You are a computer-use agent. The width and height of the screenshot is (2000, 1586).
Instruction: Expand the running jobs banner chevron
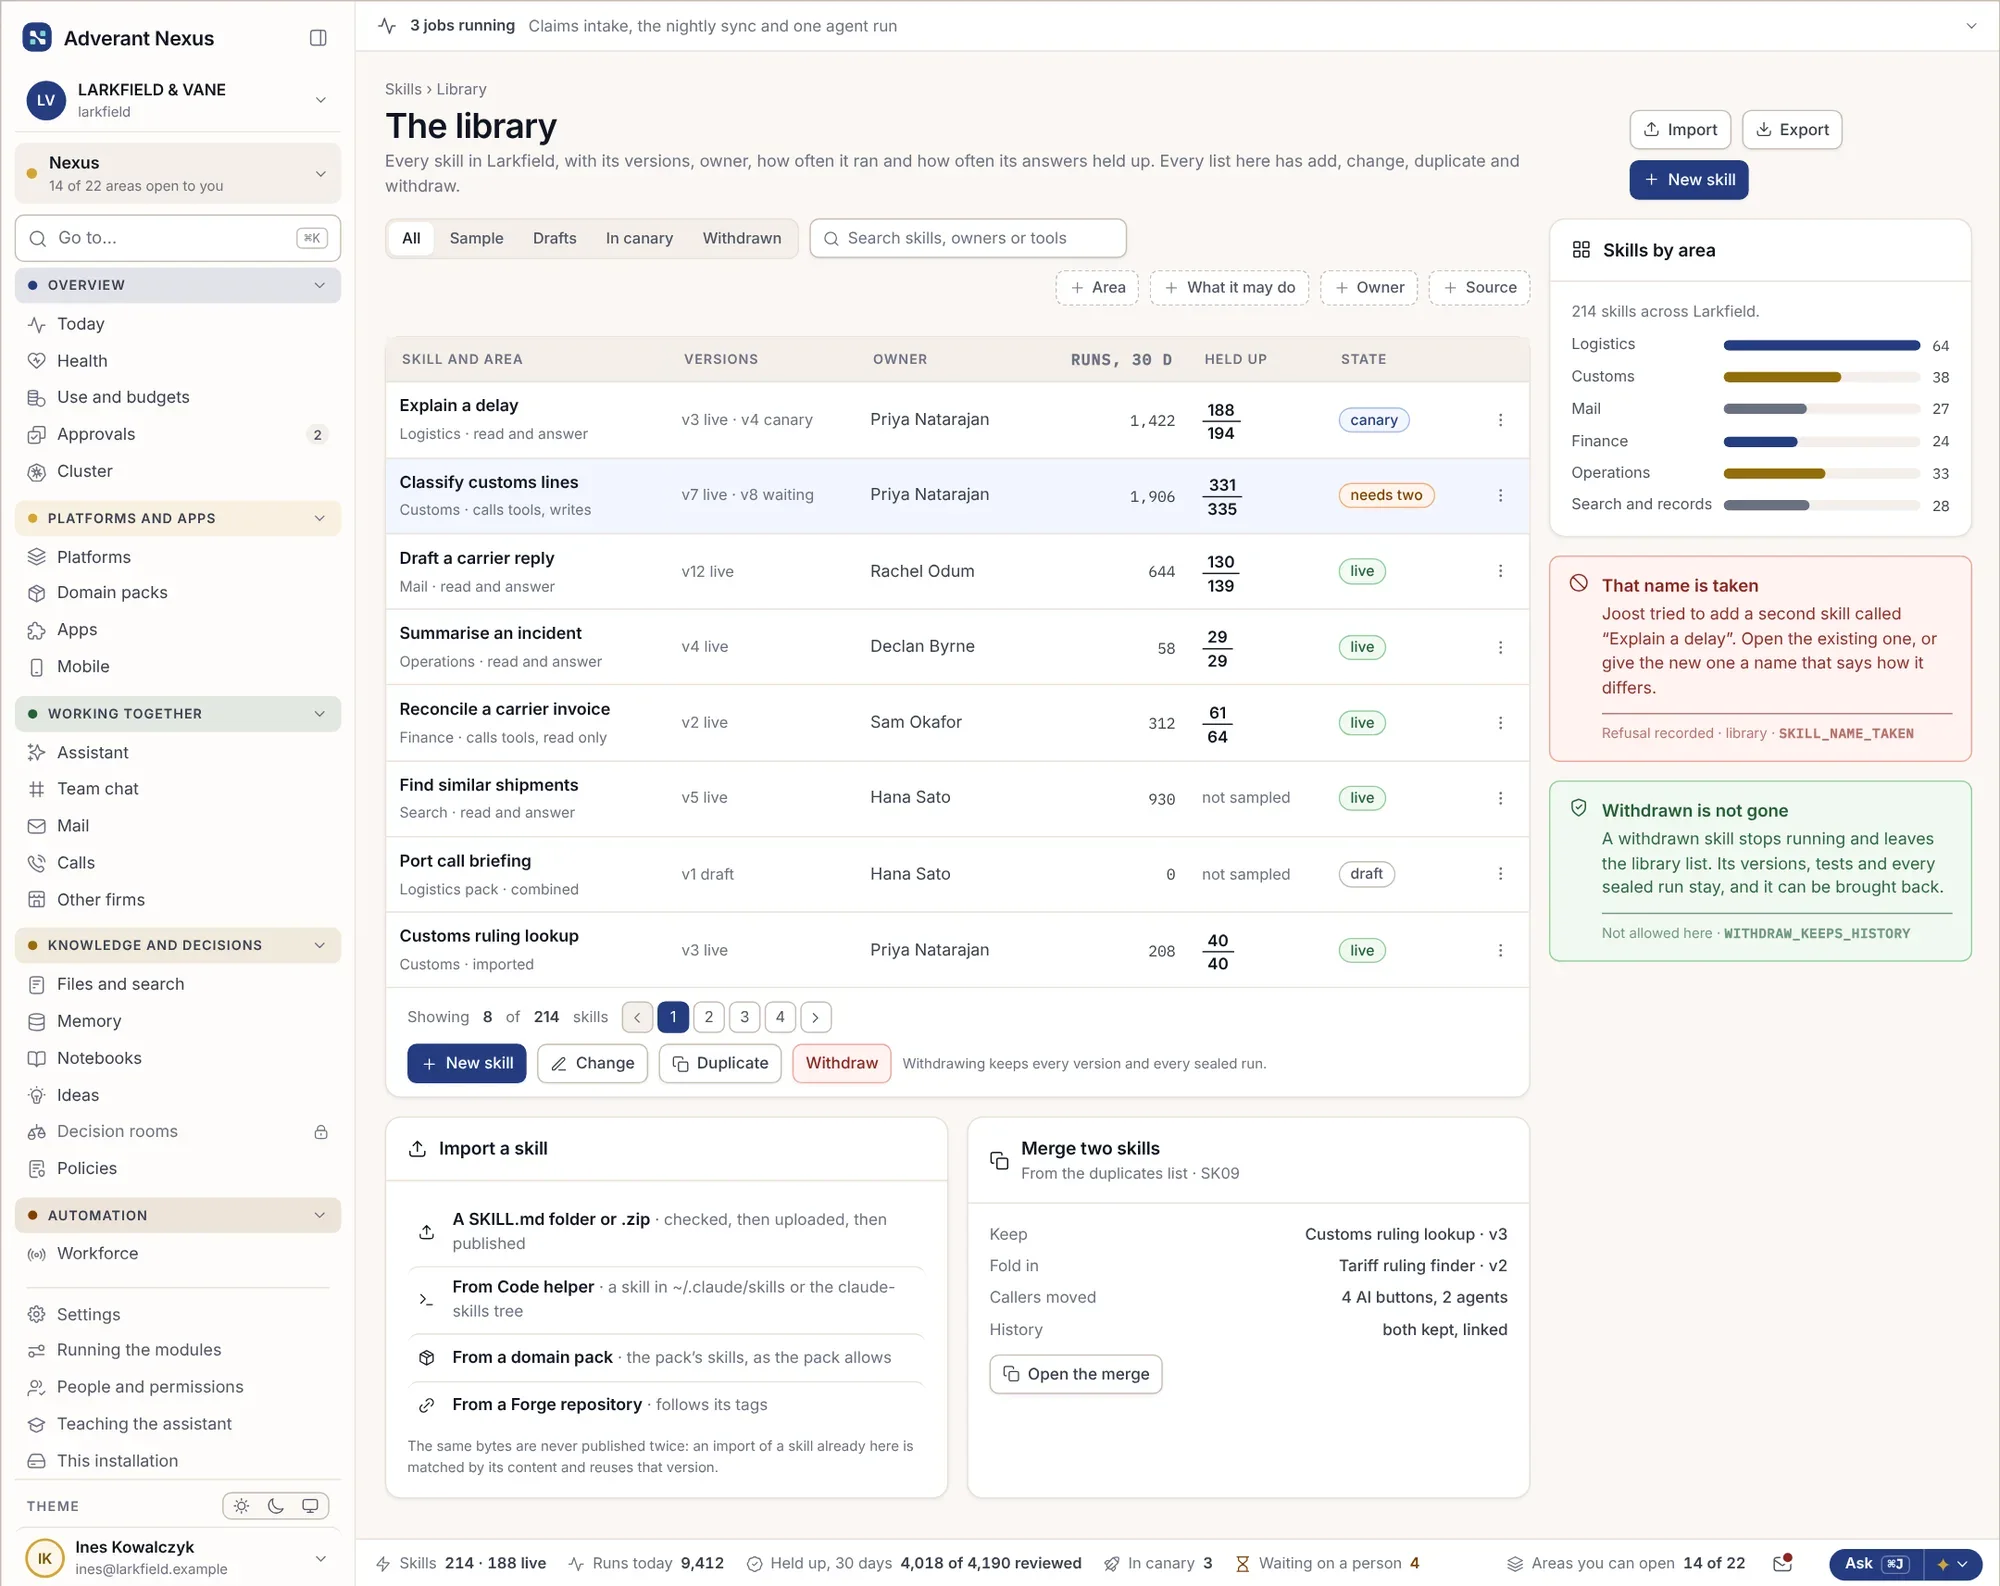pyautogui.click(x=1971, y=26)
